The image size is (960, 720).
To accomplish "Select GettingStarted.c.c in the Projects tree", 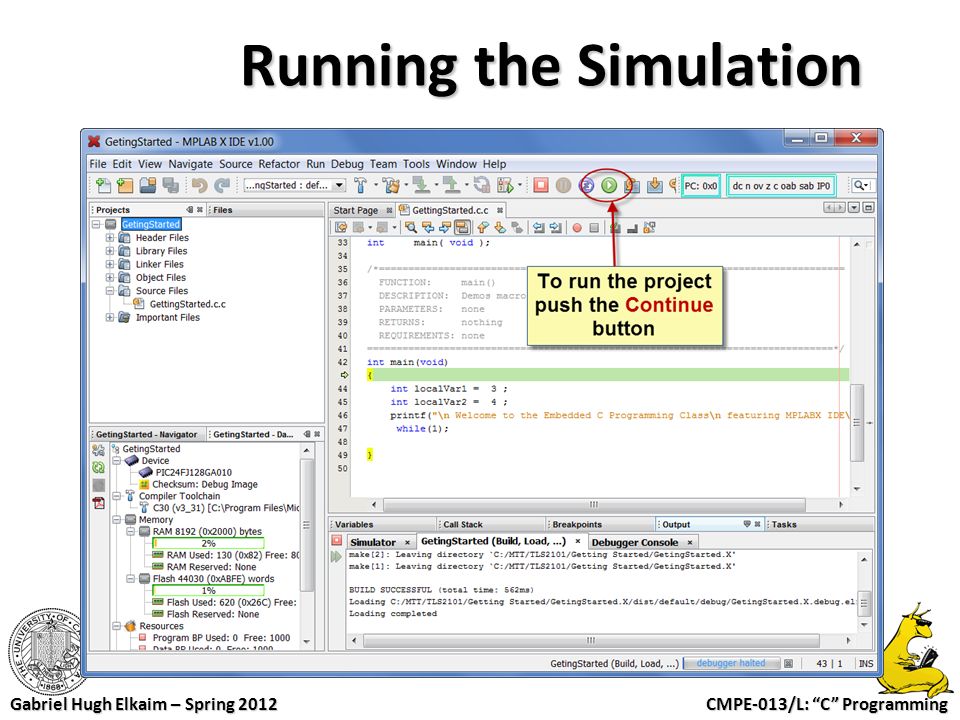I will click(x=187, y=304).
